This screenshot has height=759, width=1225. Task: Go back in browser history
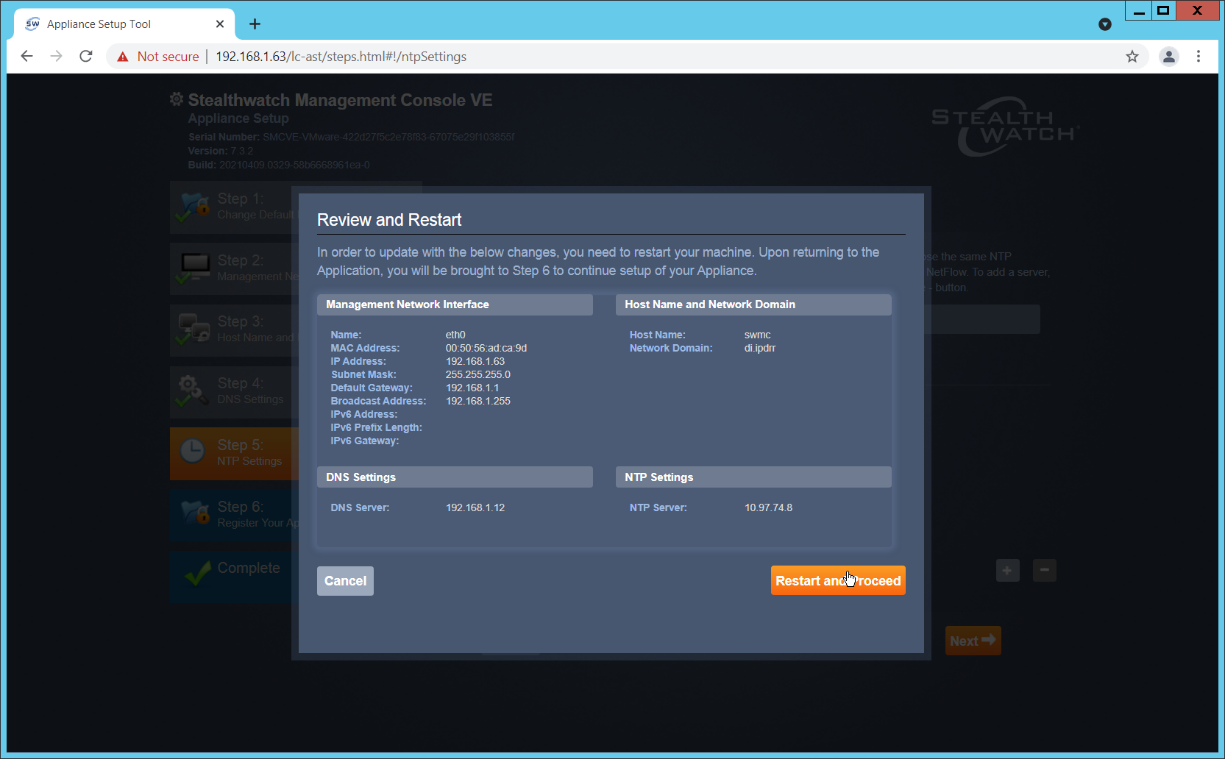27,57
